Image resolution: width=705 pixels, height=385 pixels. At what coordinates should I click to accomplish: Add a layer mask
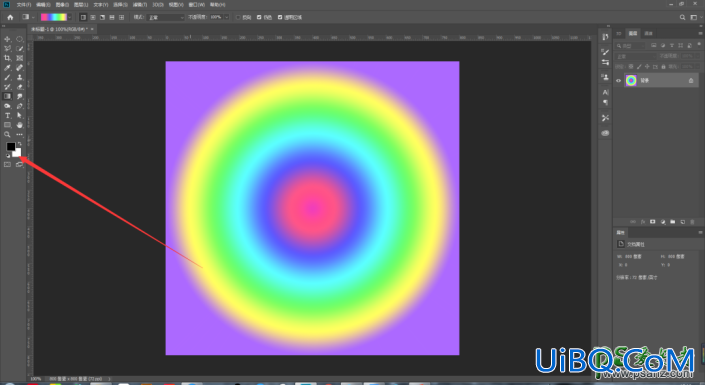(652, 222)
